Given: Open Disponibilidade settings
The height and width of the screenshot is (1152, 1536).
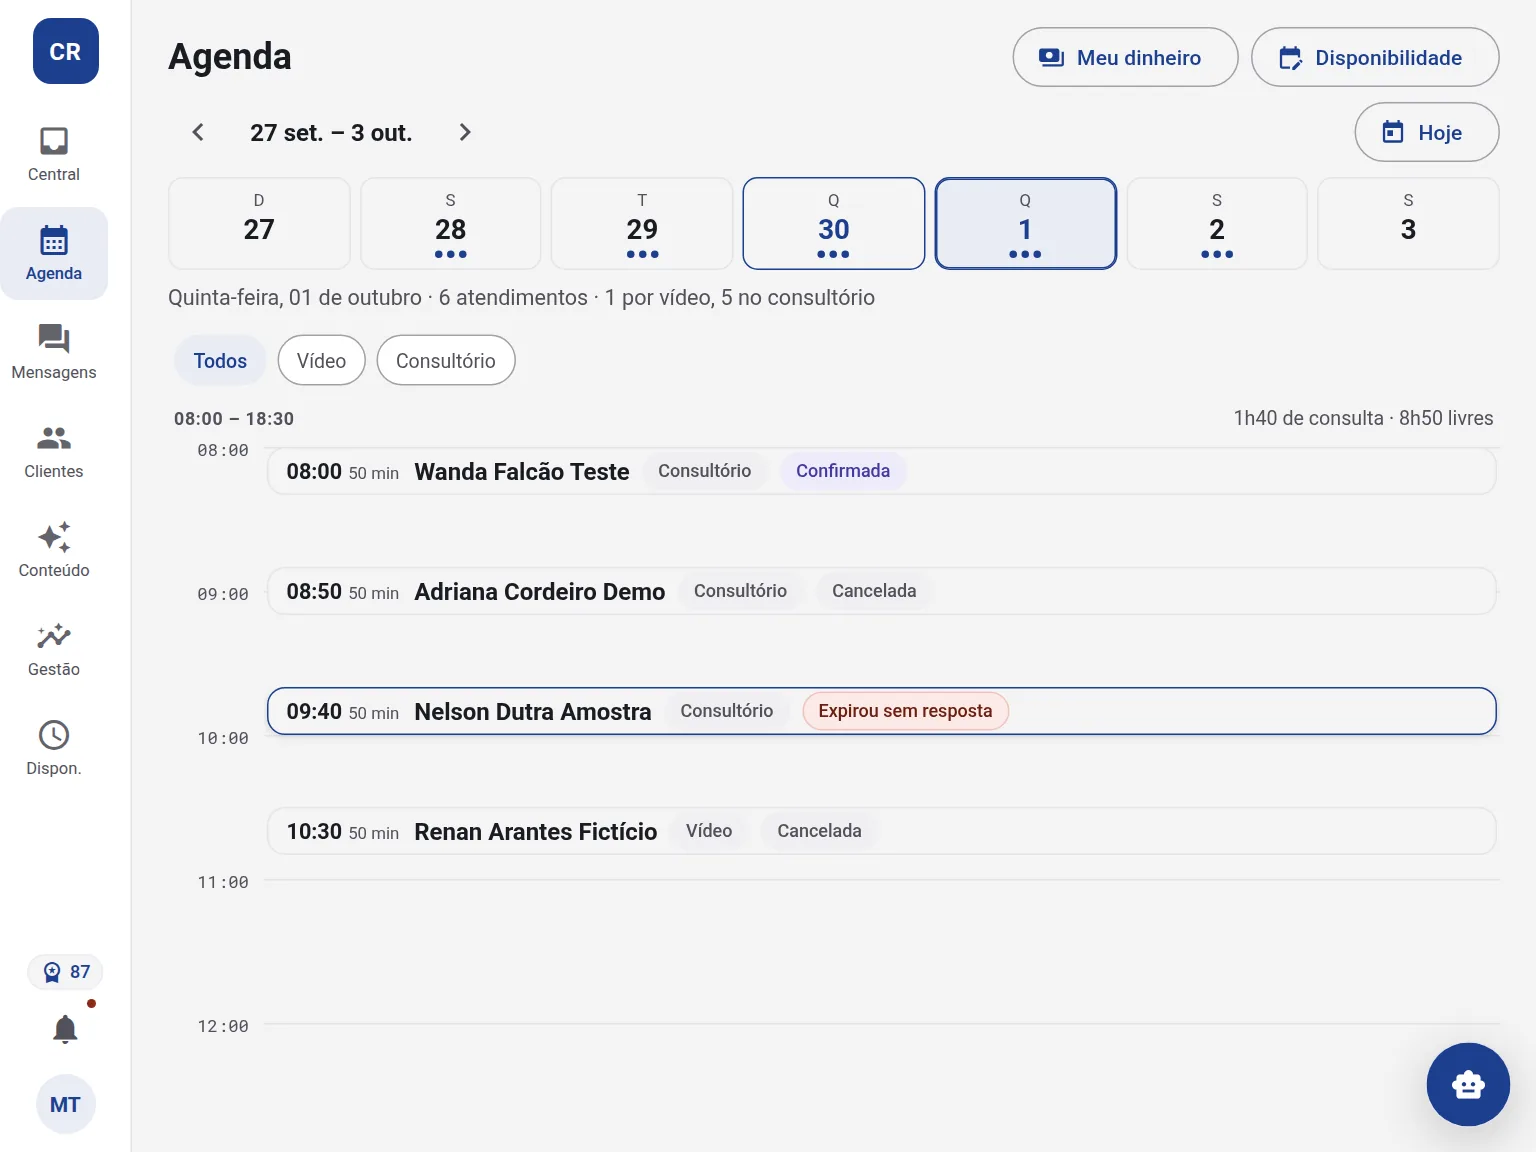Looking at the screenshot, I should pyautogui.click(x=1375, y=57).
